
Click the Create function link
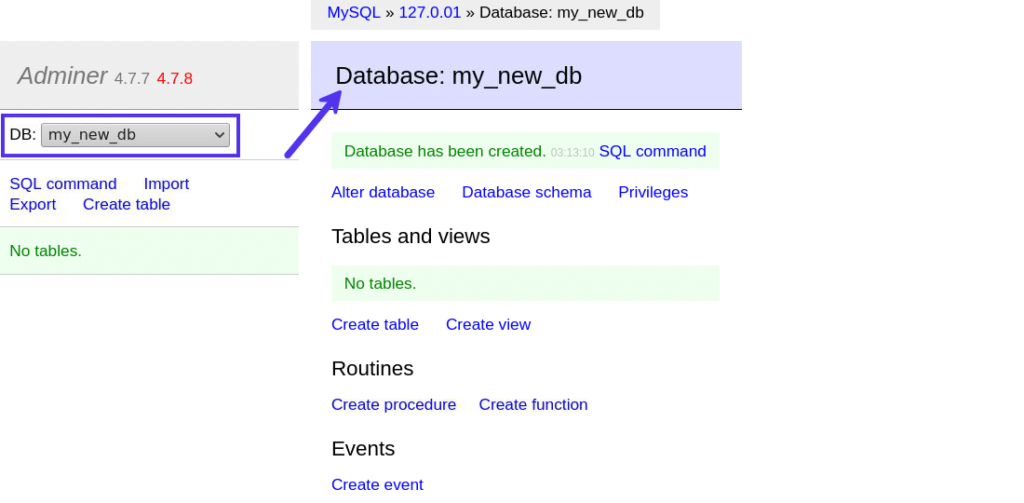(x=533, y=404)
